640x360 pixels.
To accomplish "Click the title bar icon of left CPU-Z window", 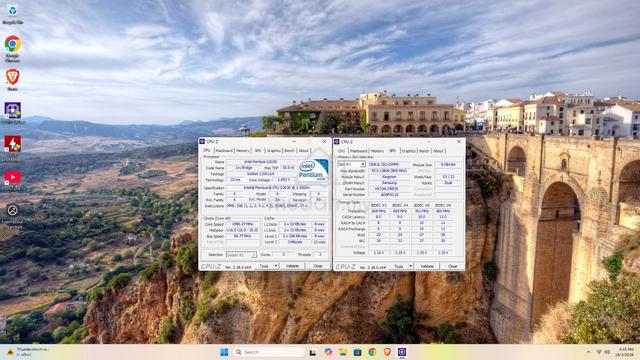I will click(202, 141).
